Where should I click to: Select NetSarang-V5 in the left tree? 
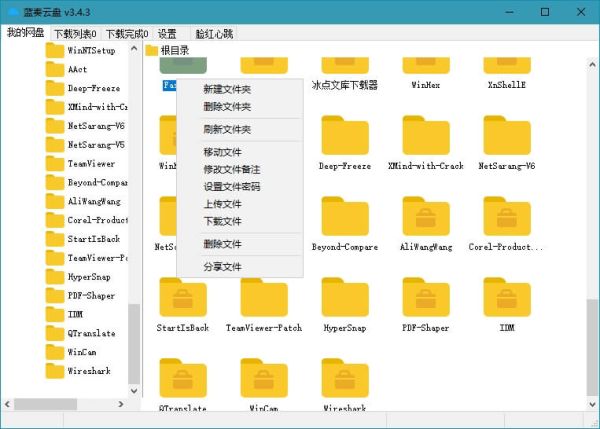click(85, 145)
